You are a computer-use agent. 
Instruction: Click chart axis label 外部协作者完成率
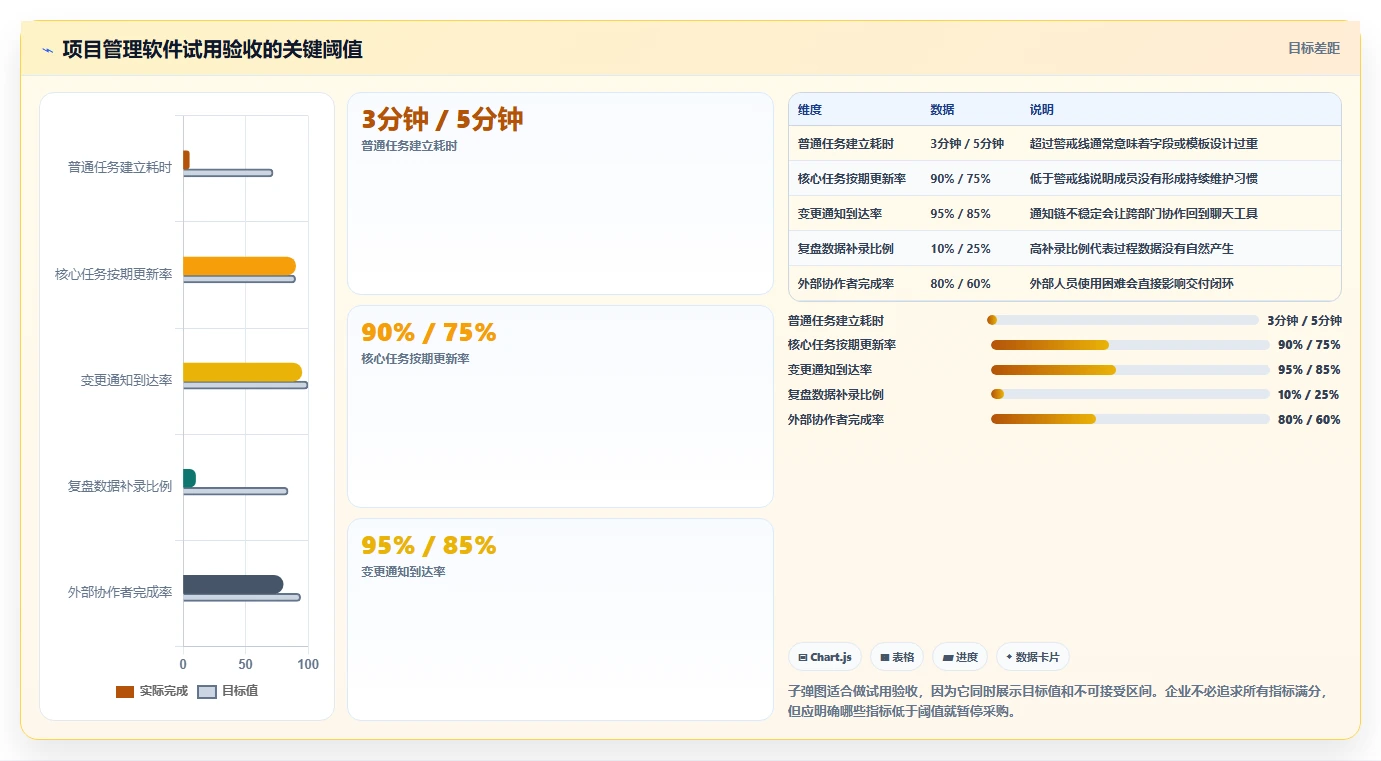pos(120,592)
